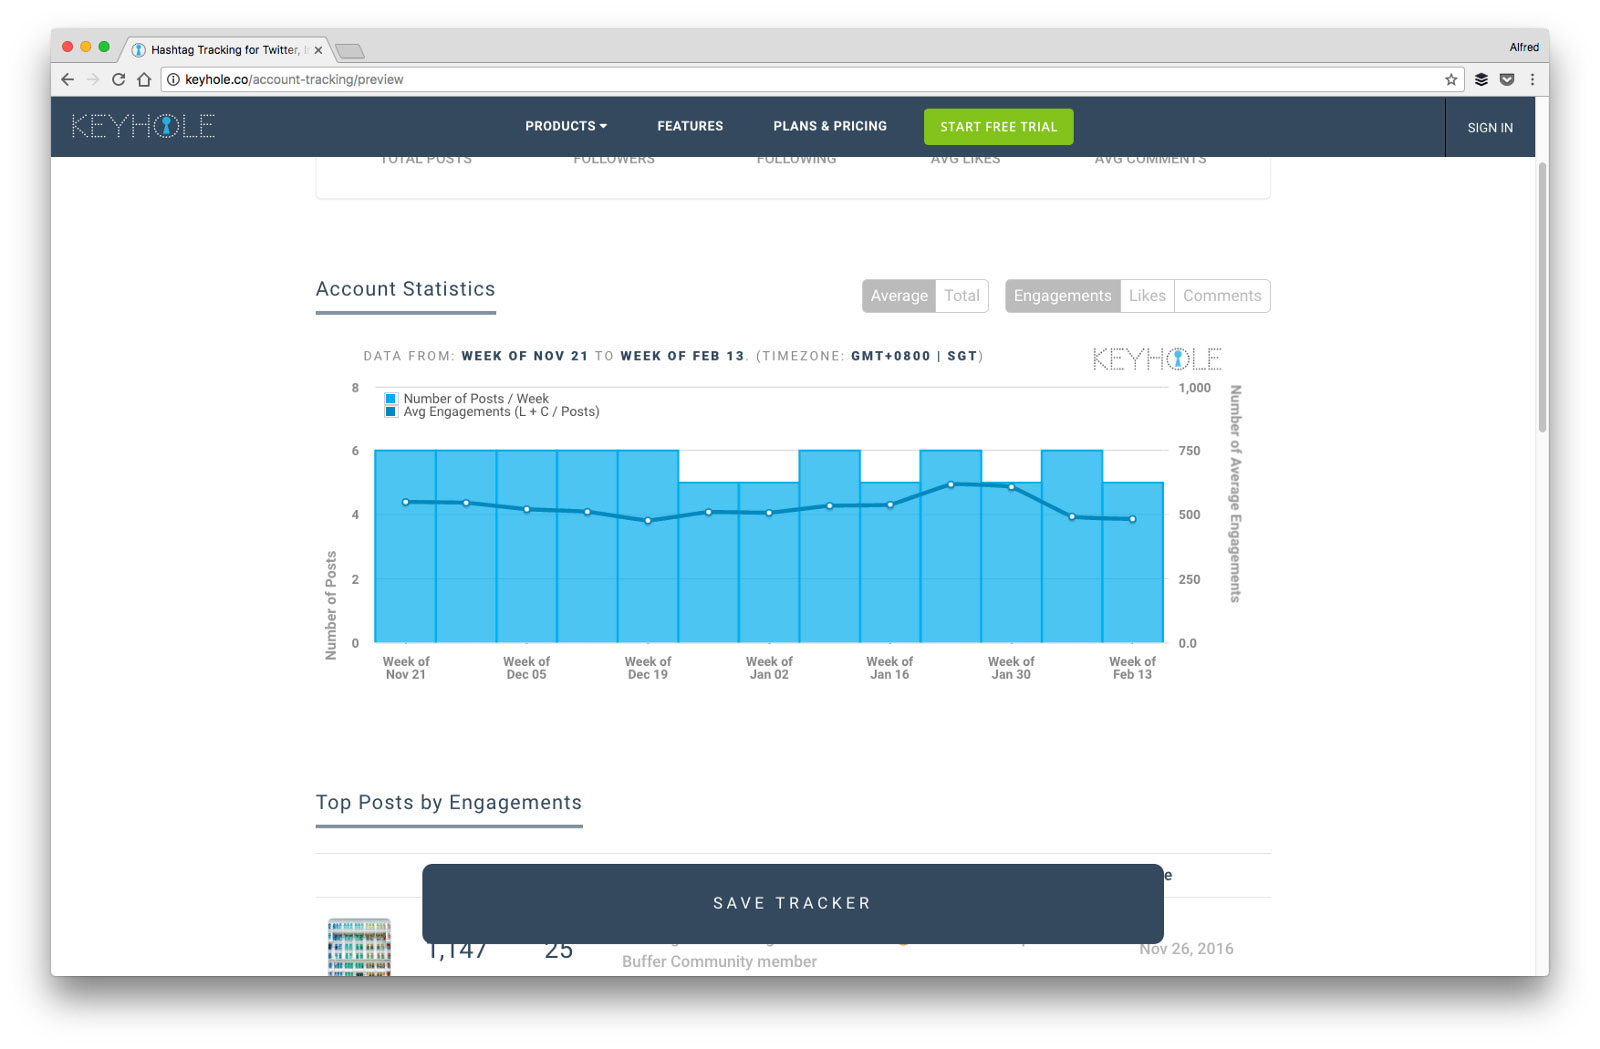Bookmark page with star icon
1600x1049 pixels.
pos(1451,79)
